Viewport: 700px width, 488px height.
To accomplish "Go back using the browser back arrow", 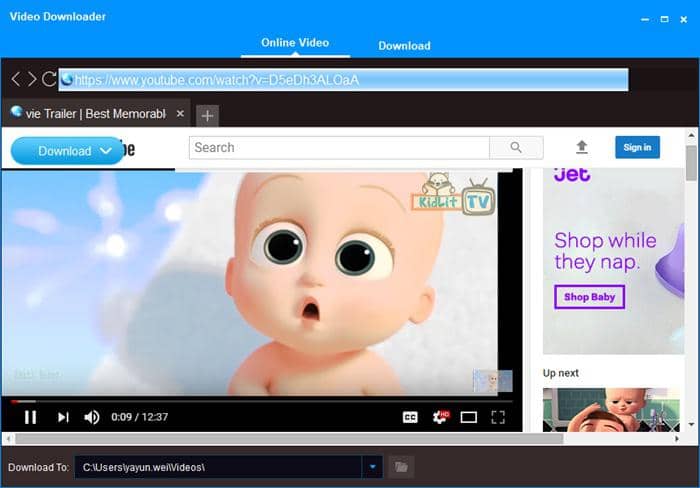I will 16,79.
